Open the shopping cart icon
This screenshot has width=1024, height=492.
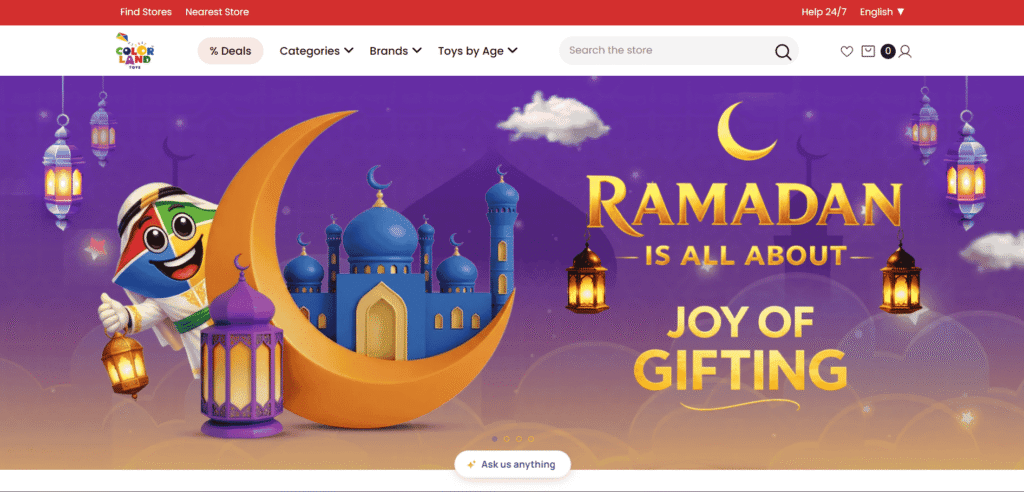click(x=868, y=51)
